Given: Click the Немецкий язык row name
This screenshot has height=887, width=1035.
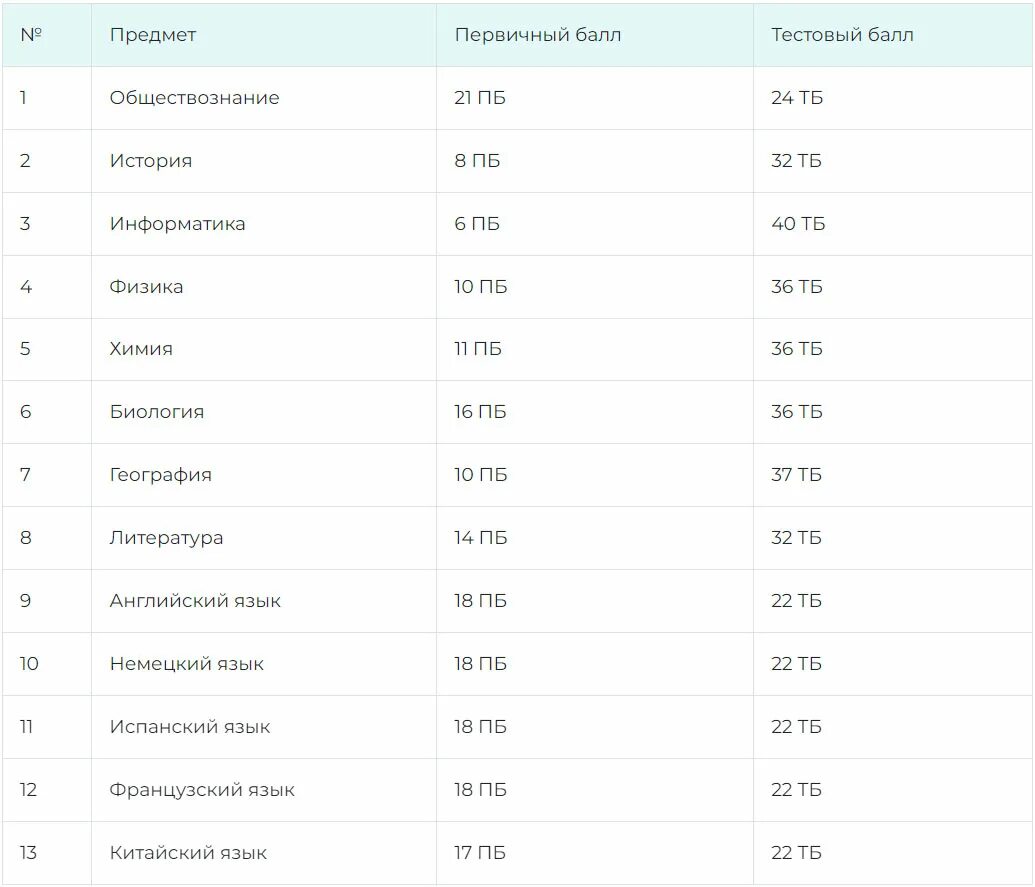Looking at the screenshot, I should click(186, 664).
